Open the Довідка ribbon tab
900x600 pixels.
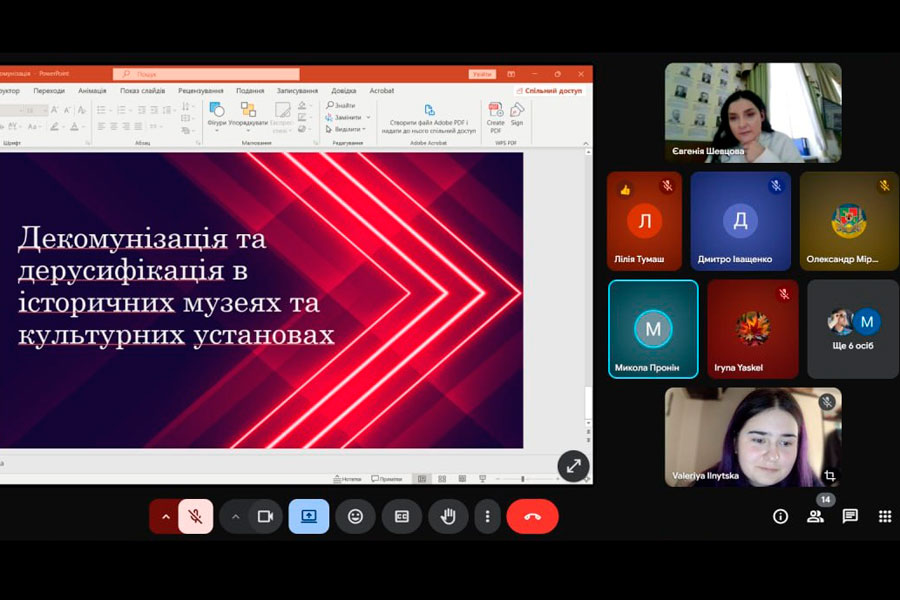click(x=344, y=91)
